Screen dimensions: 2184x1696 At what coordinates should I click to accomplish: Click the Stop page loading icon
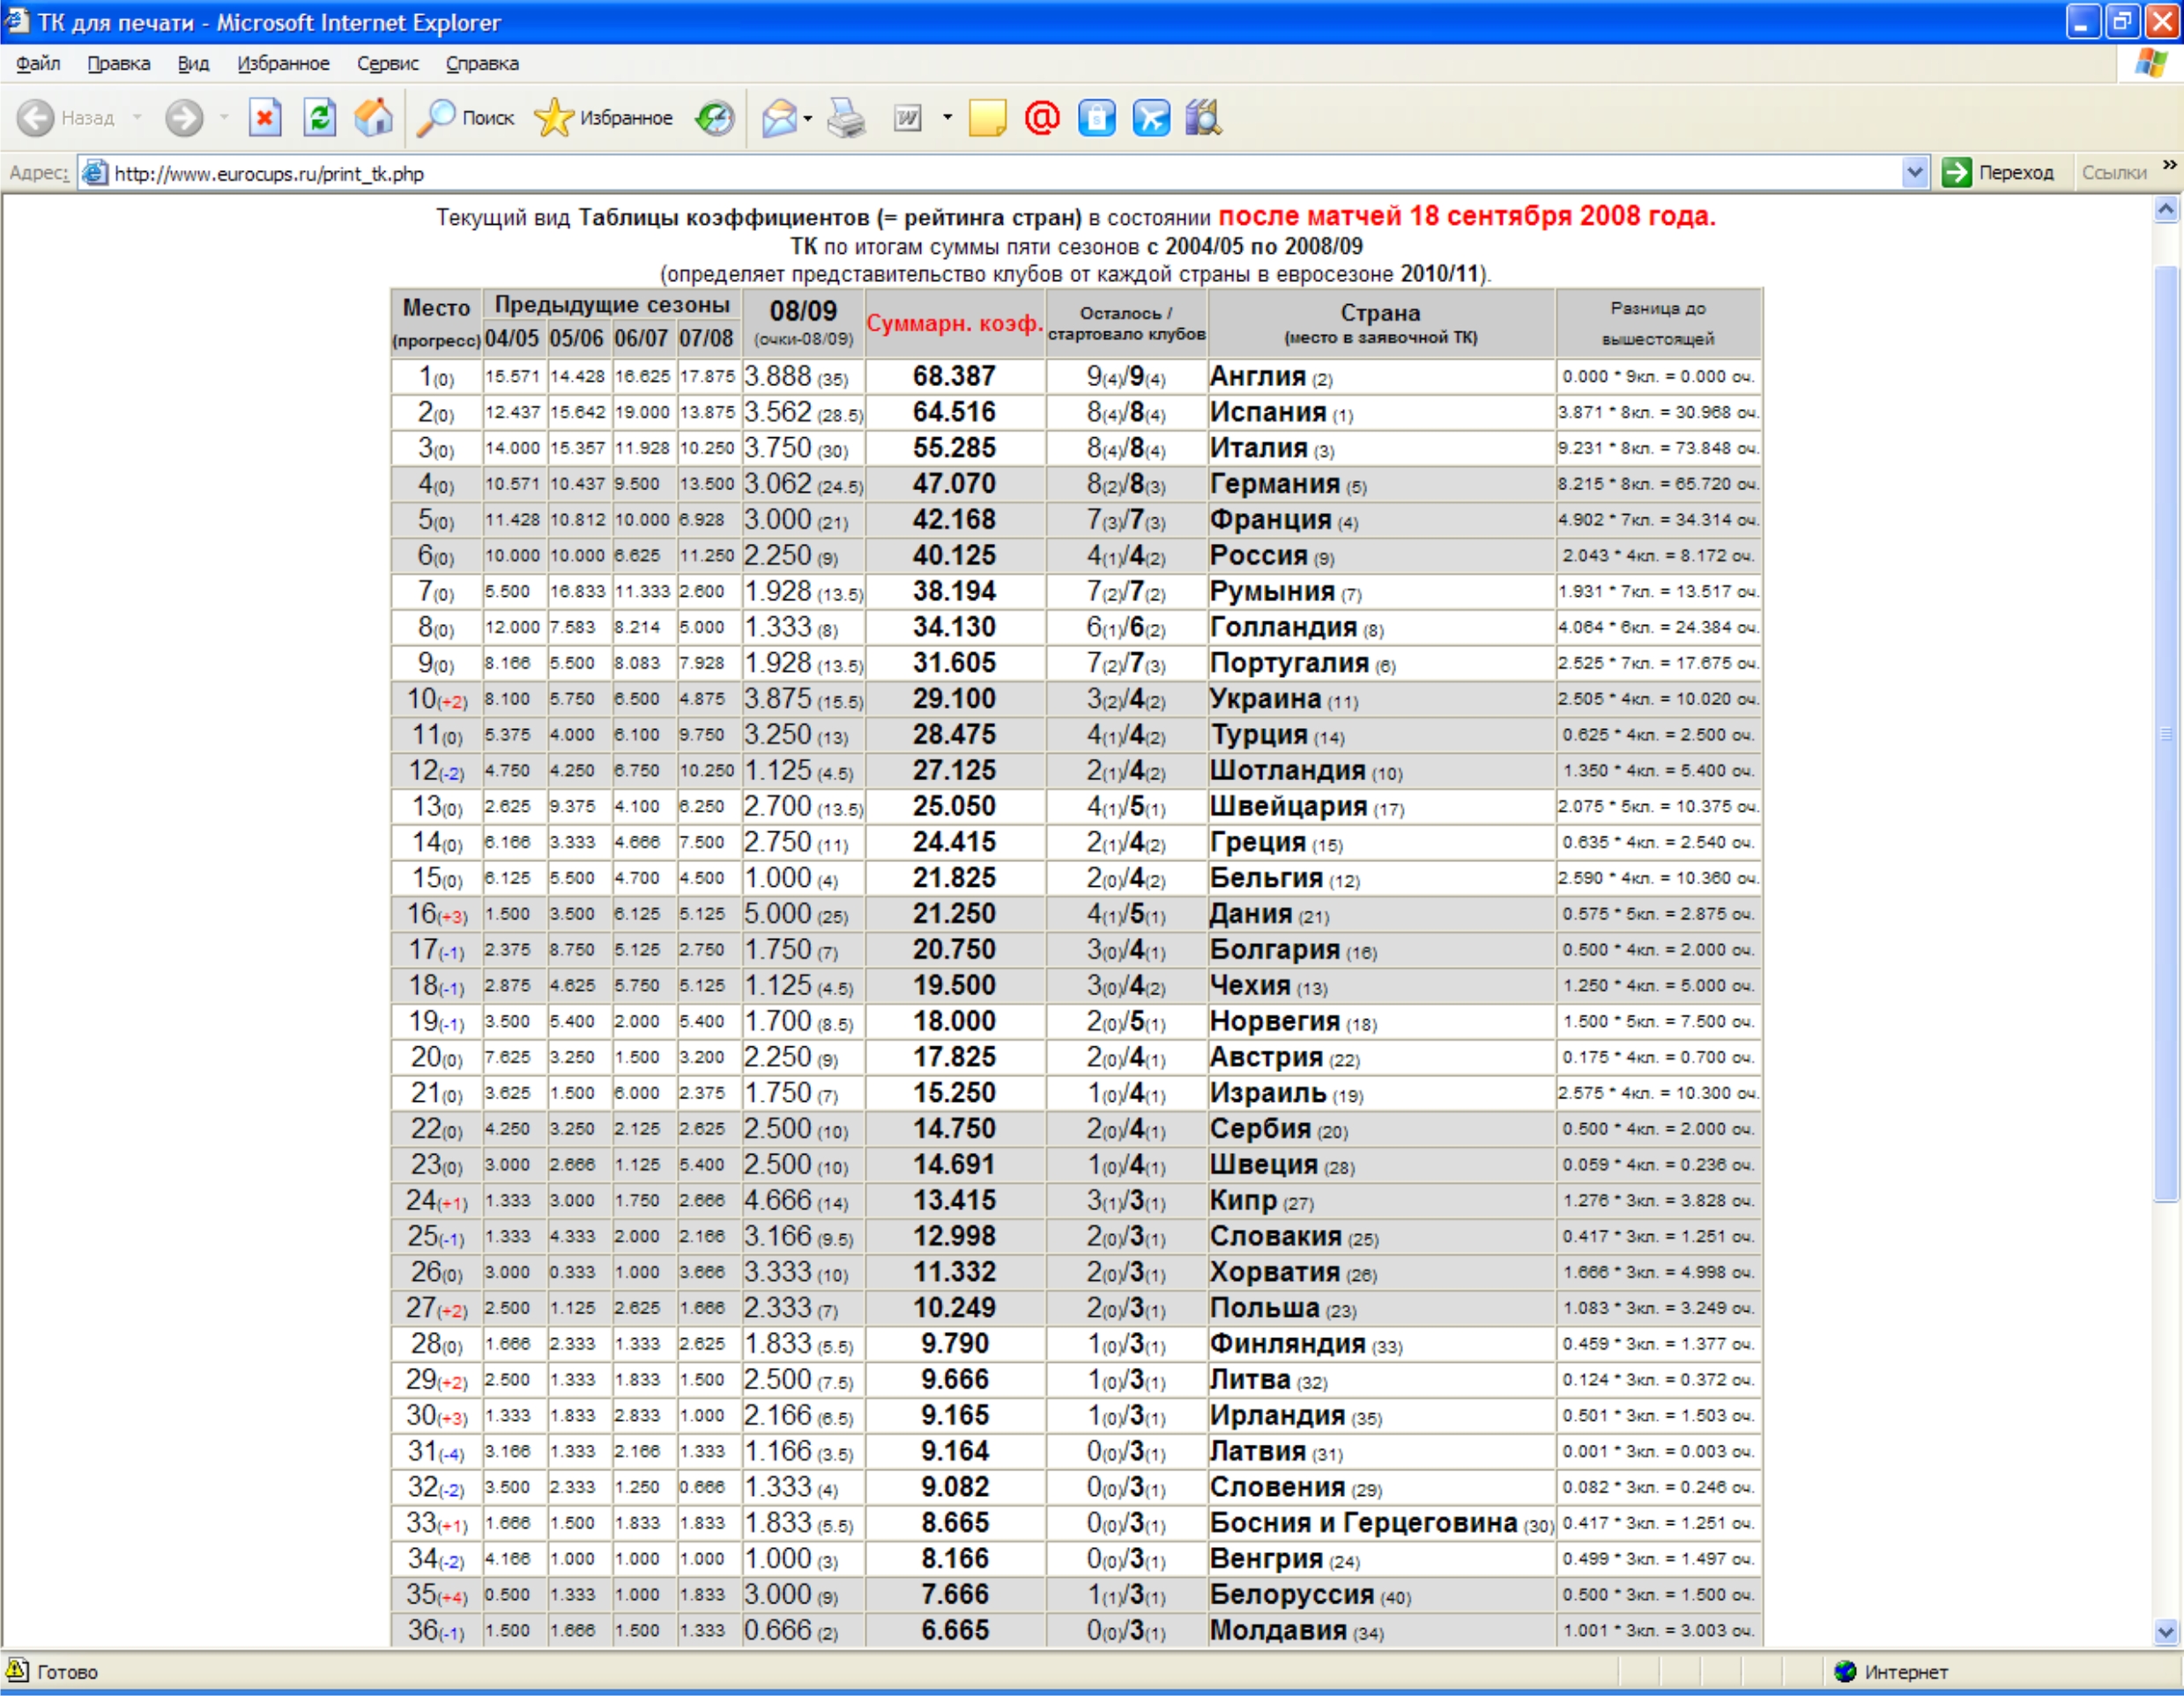click(x=264, y=118)
